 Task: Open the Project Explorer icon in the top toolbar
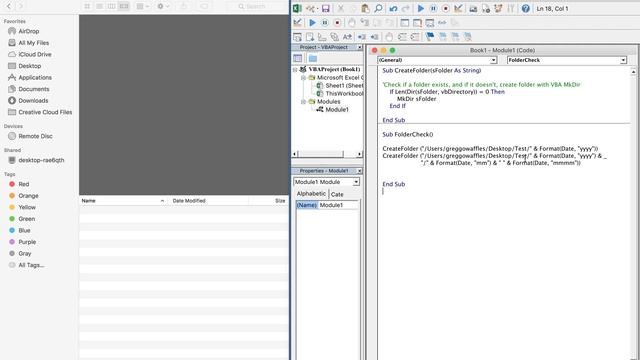click(473, 8)
